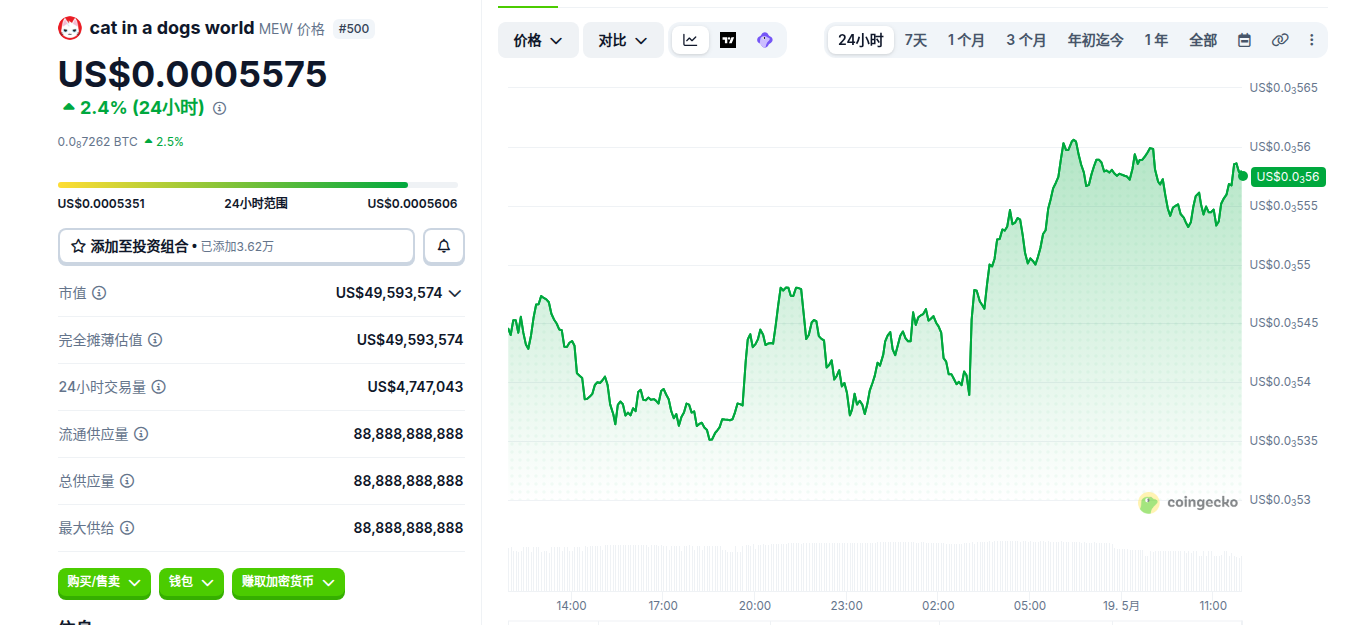Screen dimensions: 1360x625
Task: Open info icon beside 总供应量
Action: [127, 481]
